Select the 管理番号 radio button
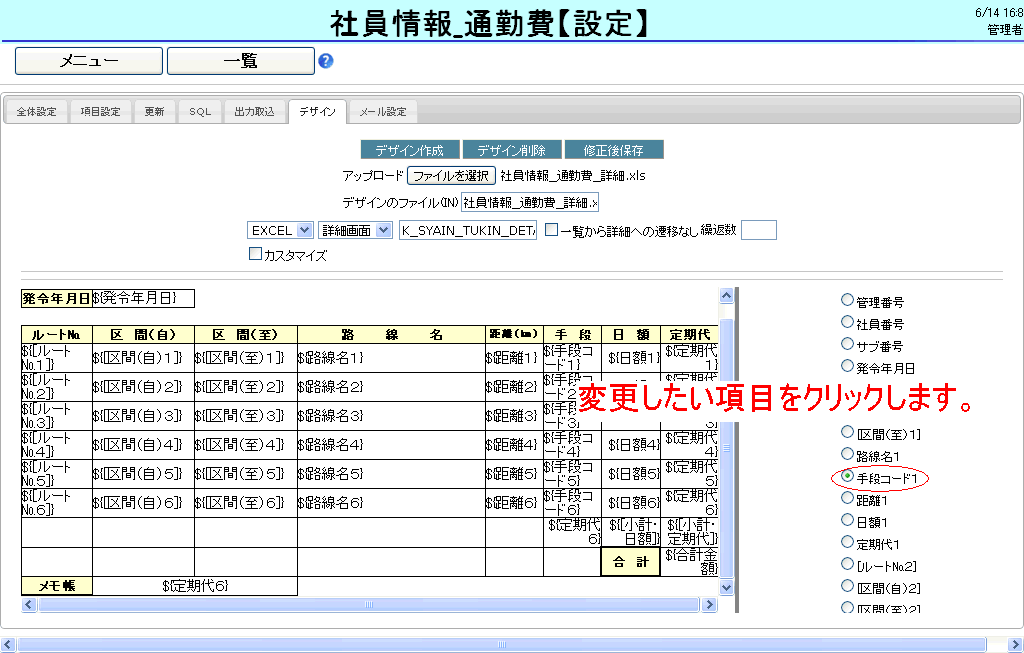Viewport: 1024px width, 653px height. (x=848, y=300)
